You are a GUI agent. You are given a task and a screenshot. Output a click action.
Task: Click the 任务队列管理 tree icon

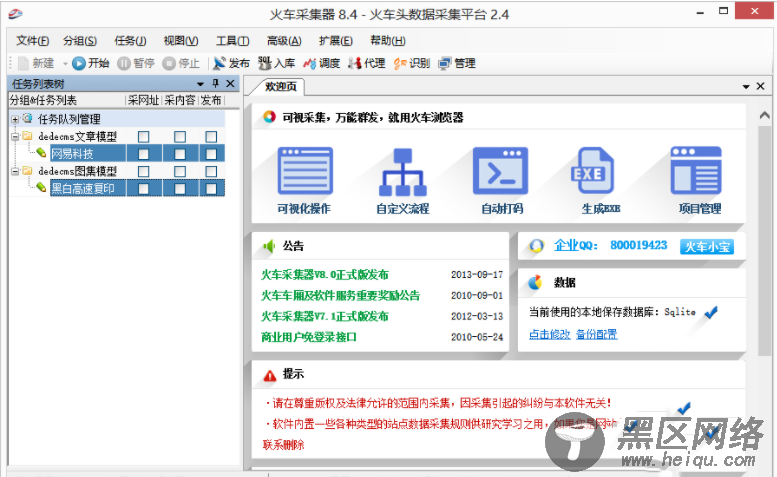point(28,118)
